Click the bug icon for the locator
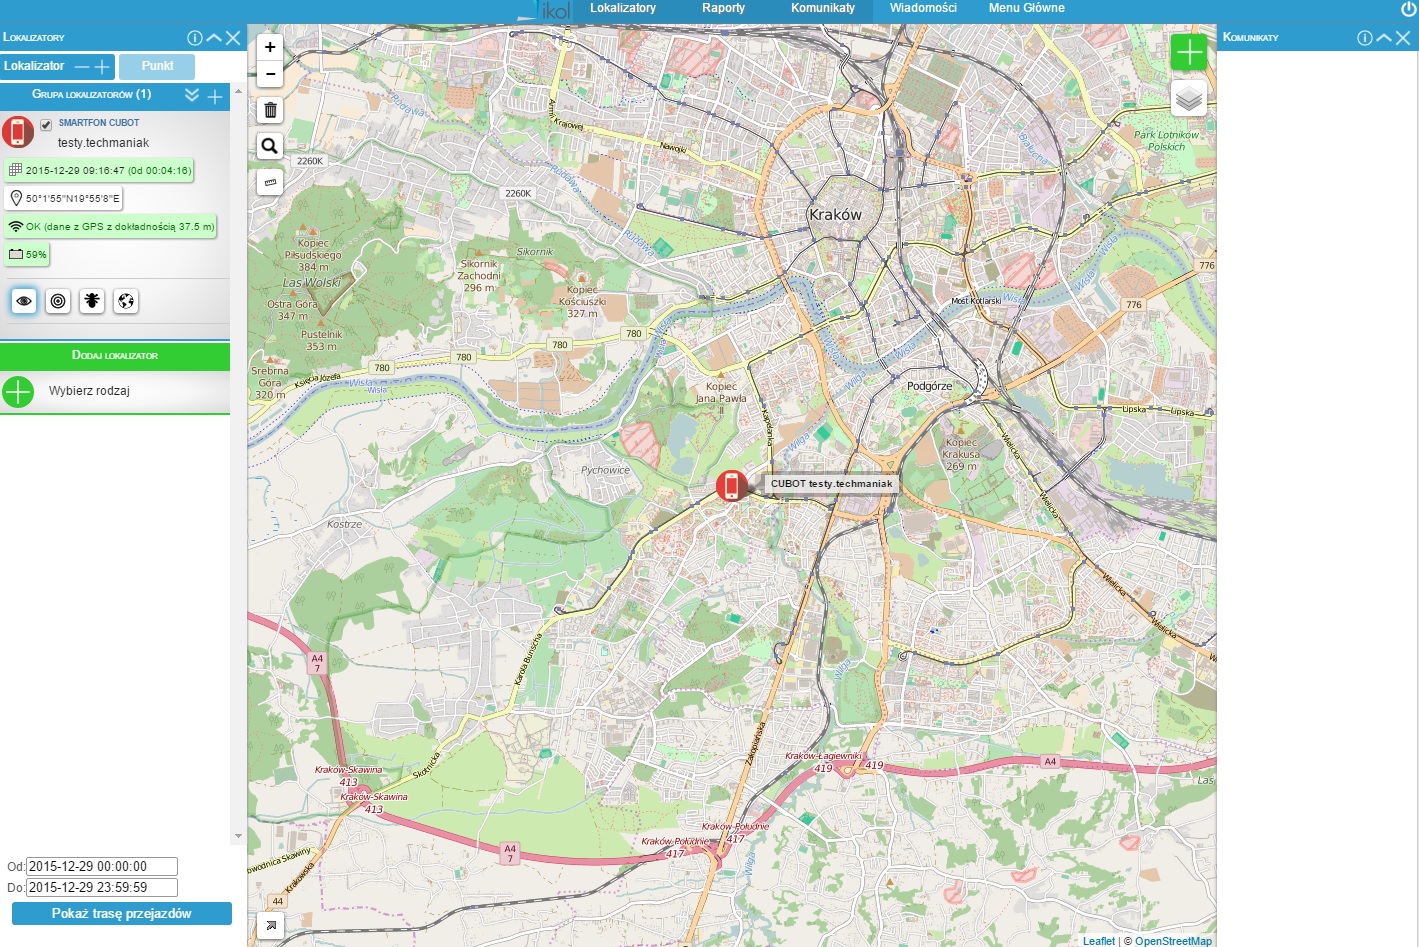Image resolution: width=1419 pixels, height=947 pixels. [92, 301]
